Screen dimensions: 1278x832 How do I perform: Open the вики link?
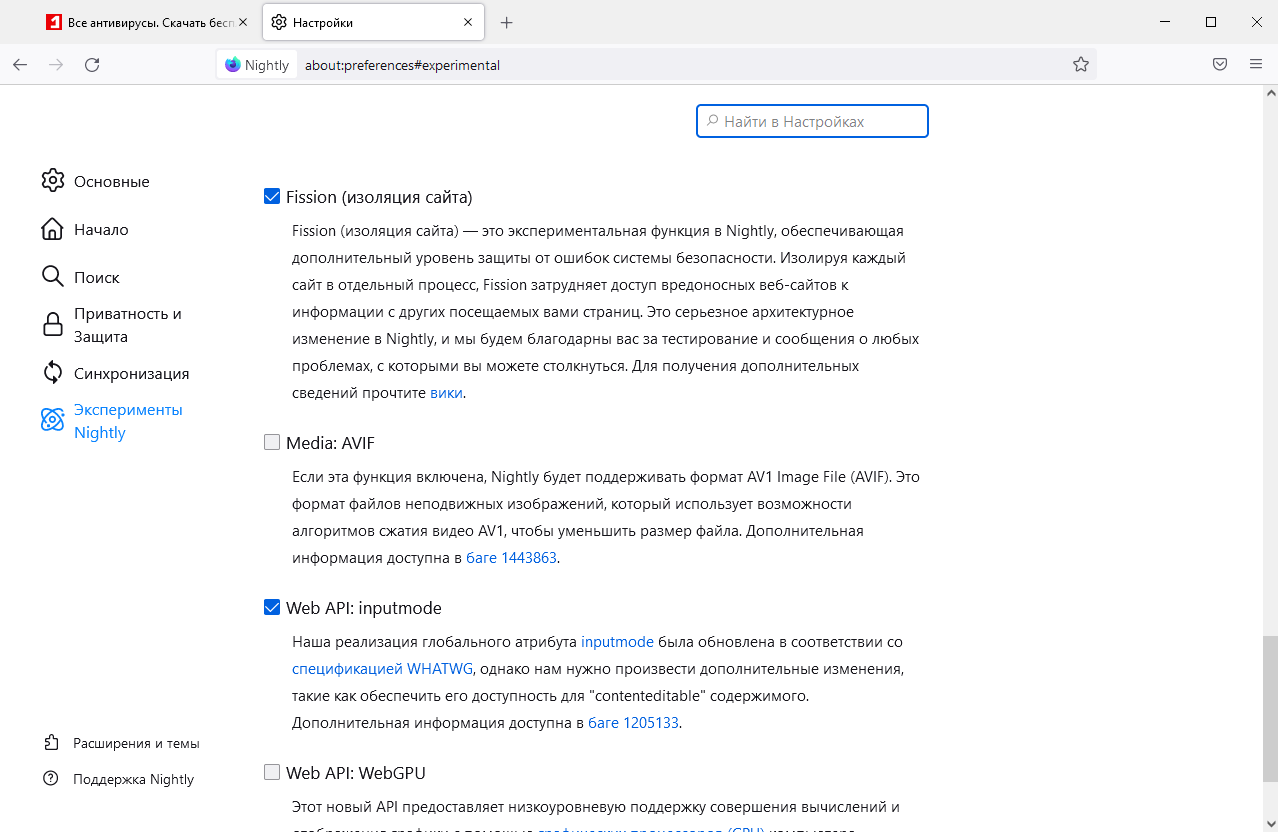pyautogui.click(x=446, y=393)
